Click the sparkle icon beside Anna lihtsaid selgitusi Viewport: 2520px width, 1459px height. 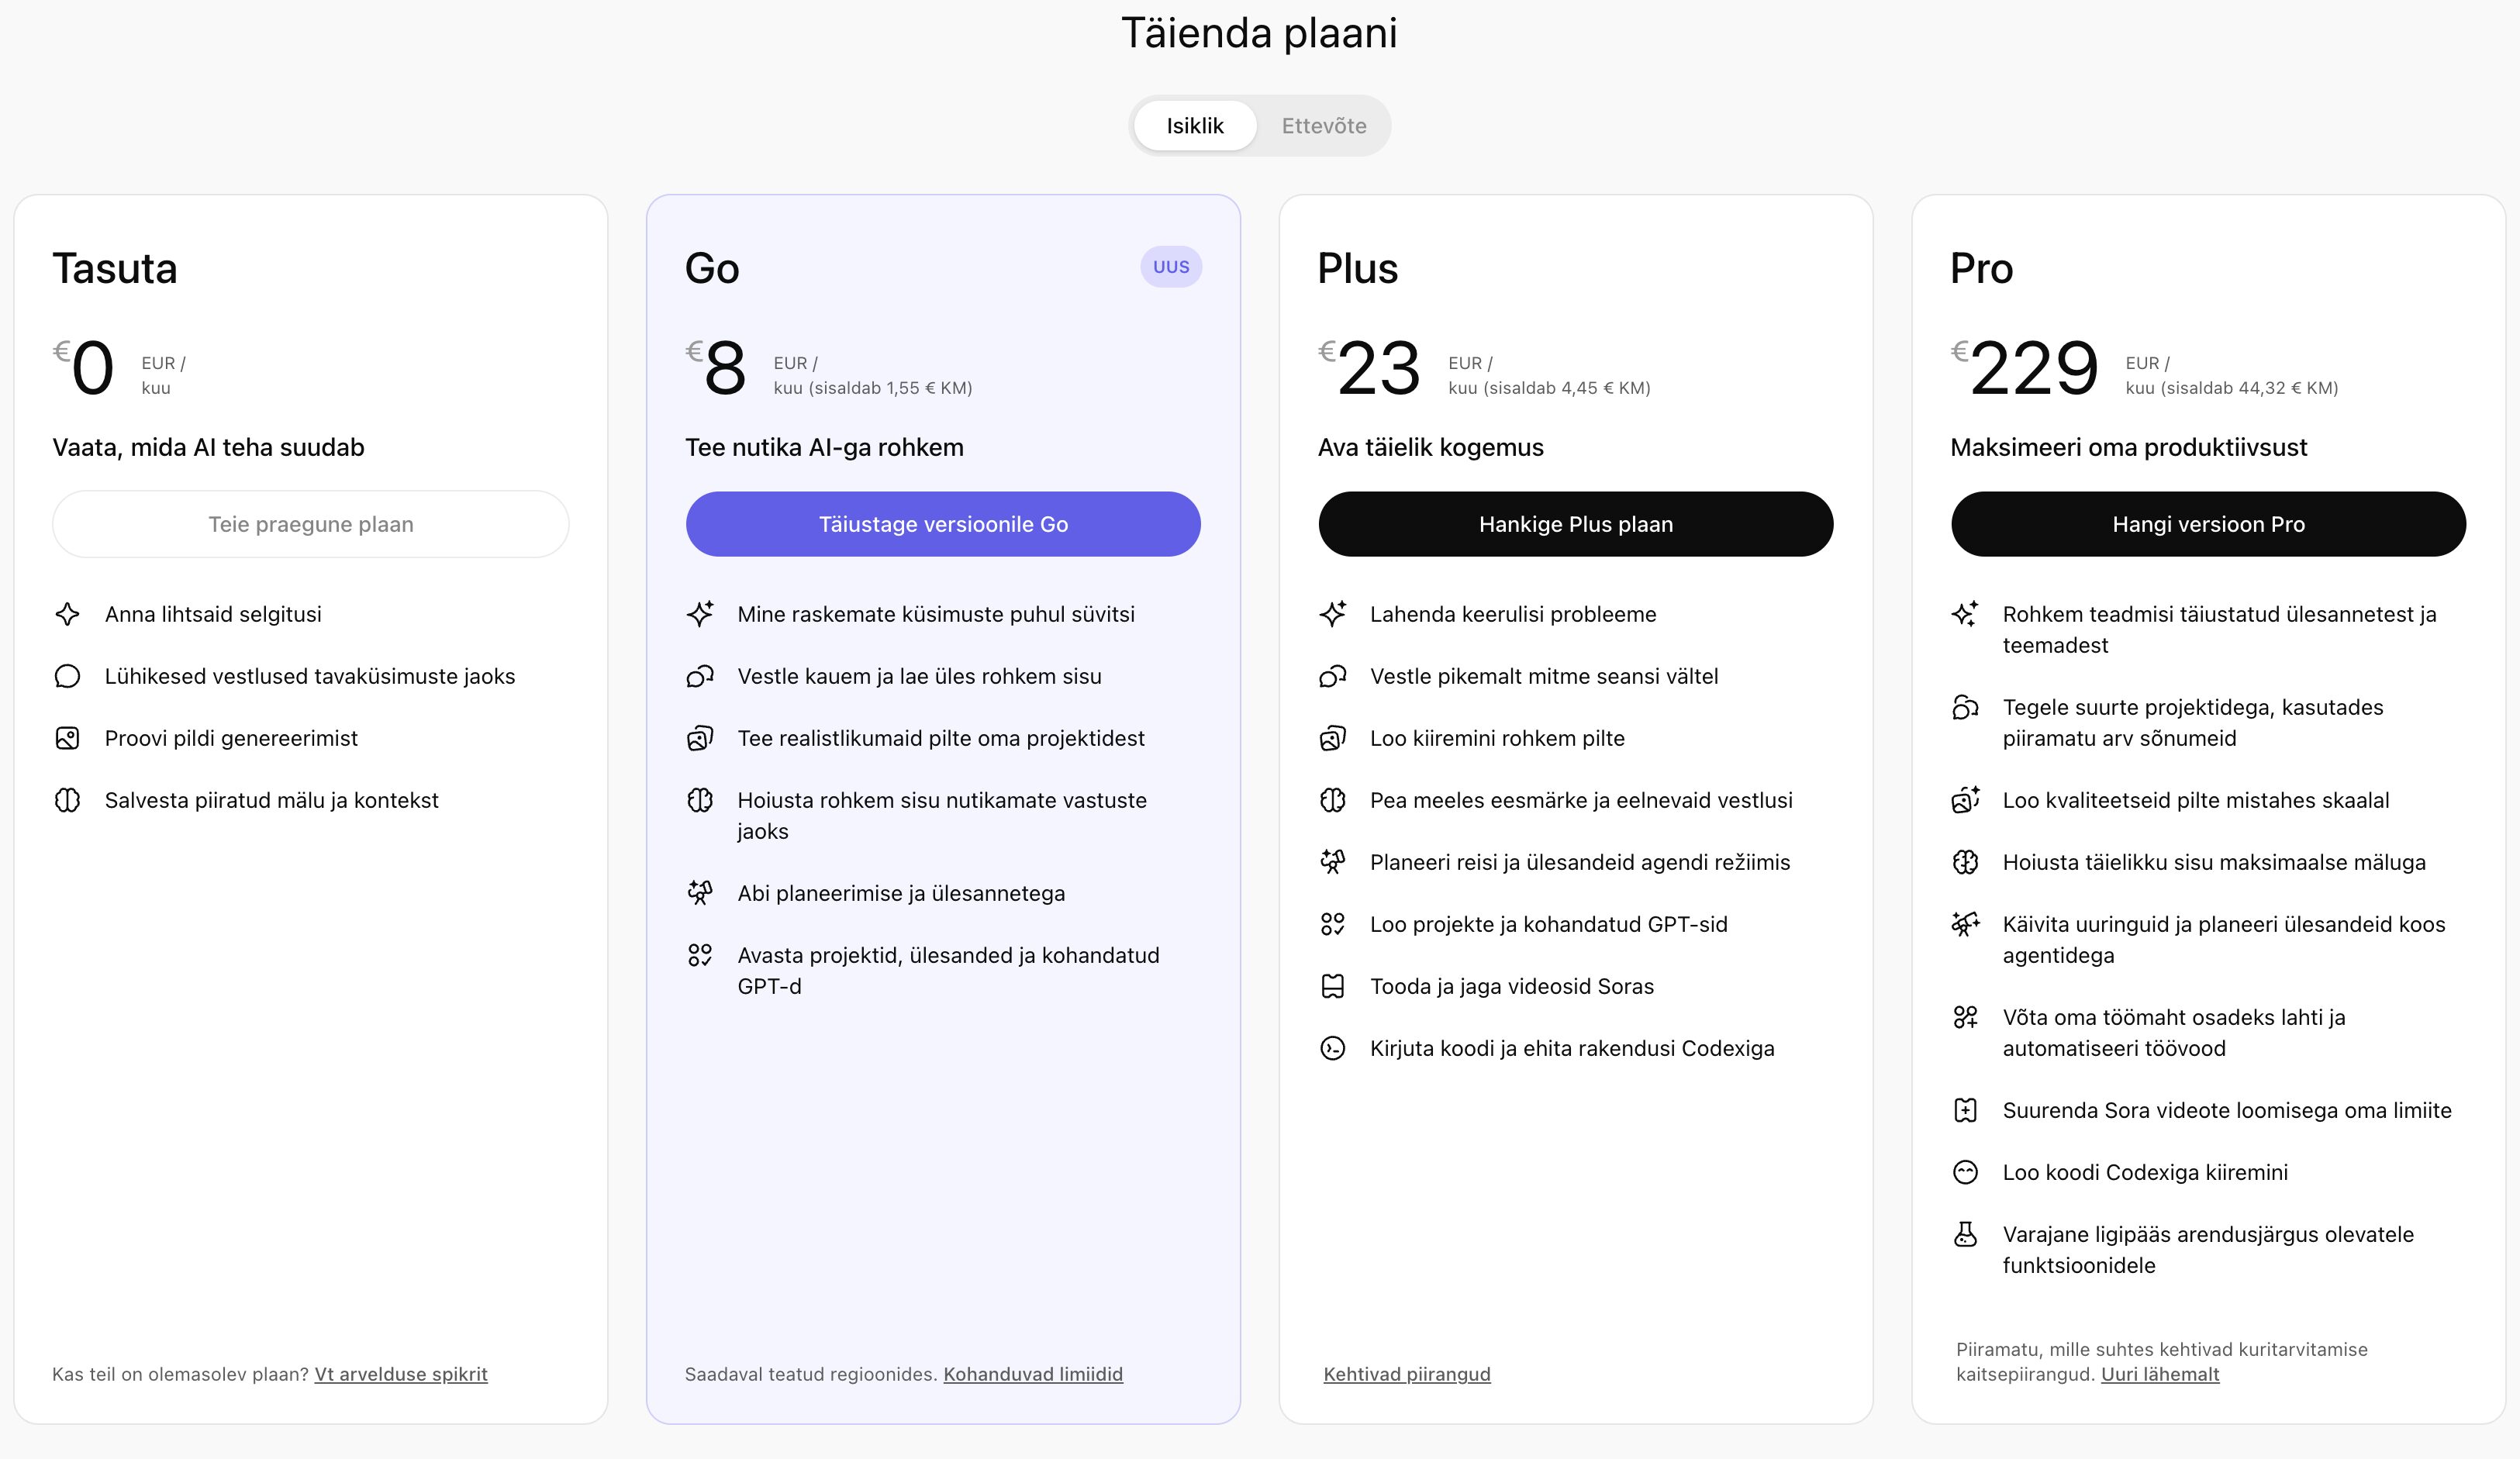click(67, 614)
